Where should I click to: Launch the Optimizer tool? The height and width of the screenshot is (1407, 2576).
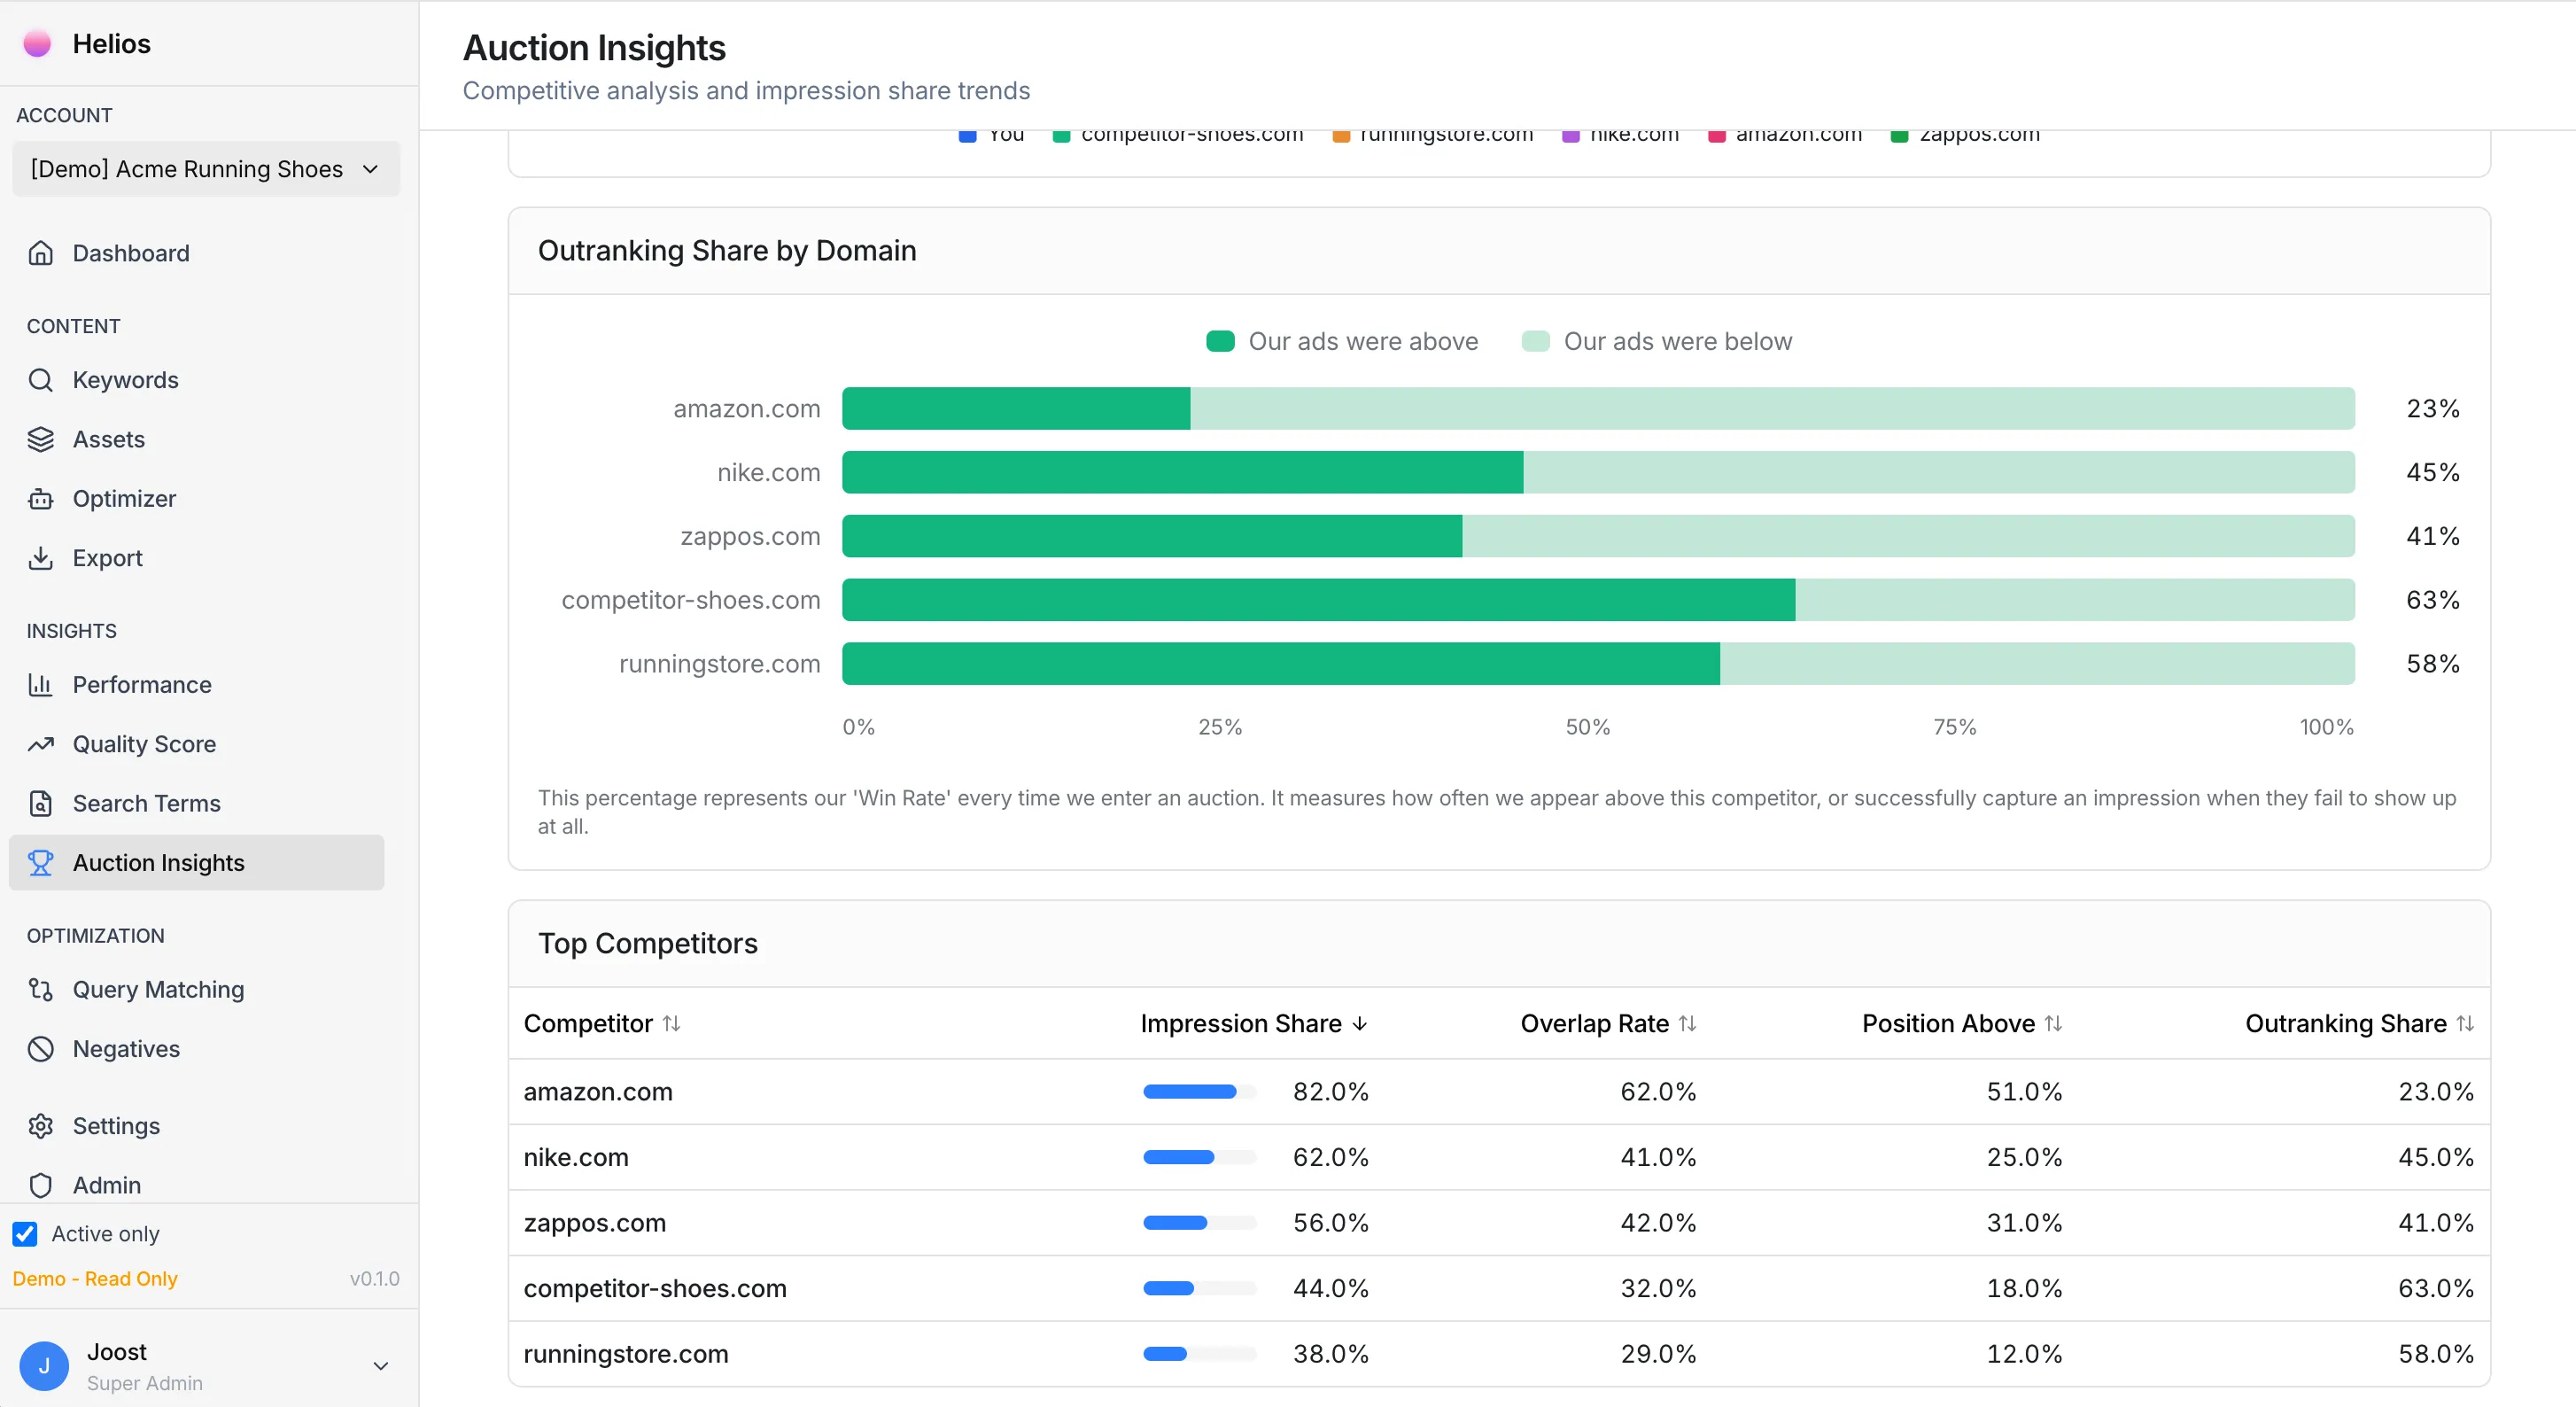(x=124, y=498)
